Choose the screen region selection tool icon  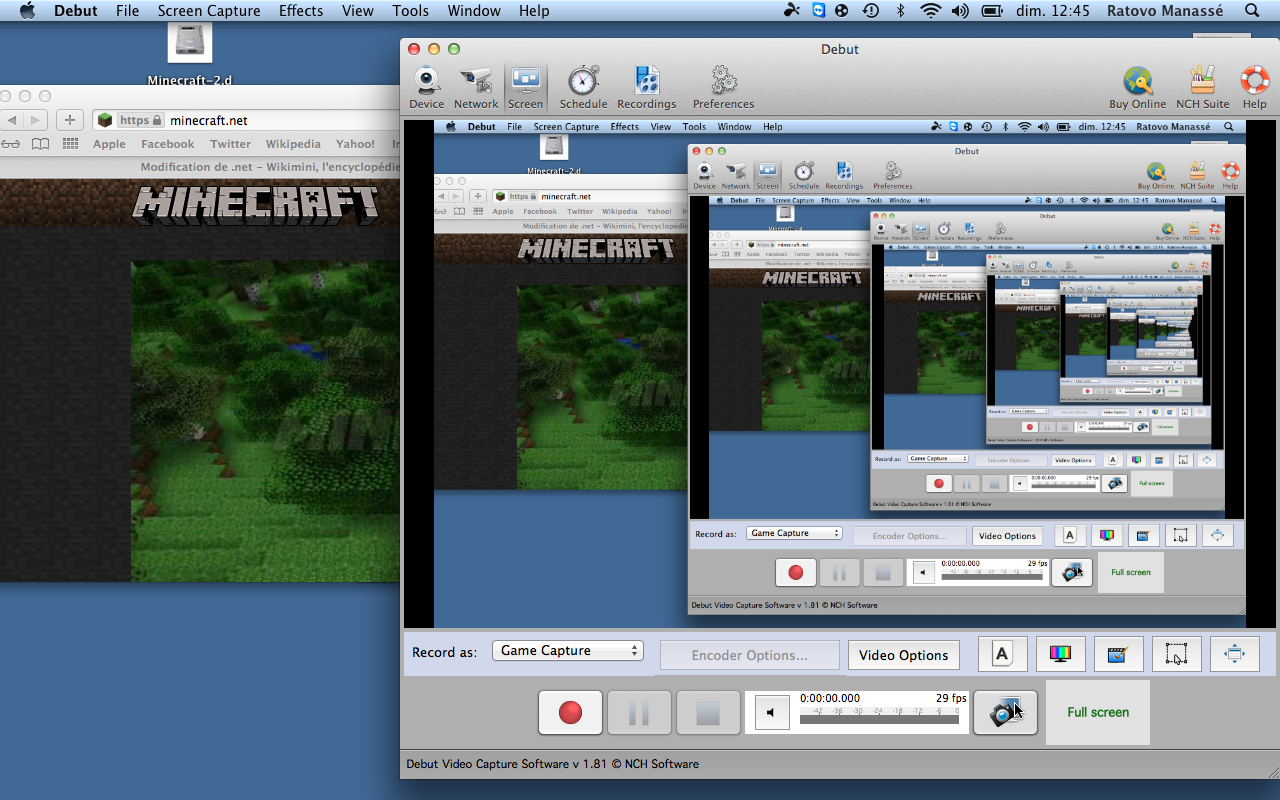(1176, 654)
